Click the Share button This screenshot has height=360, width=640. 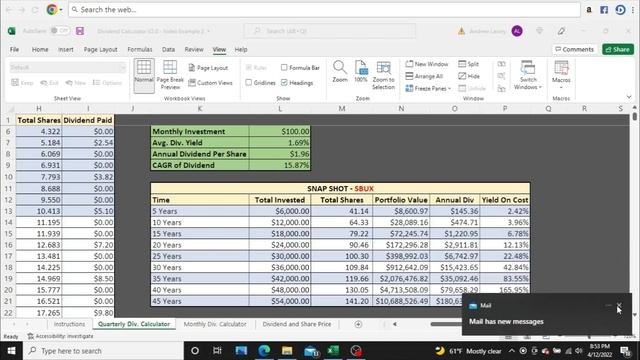click(618, 49)
